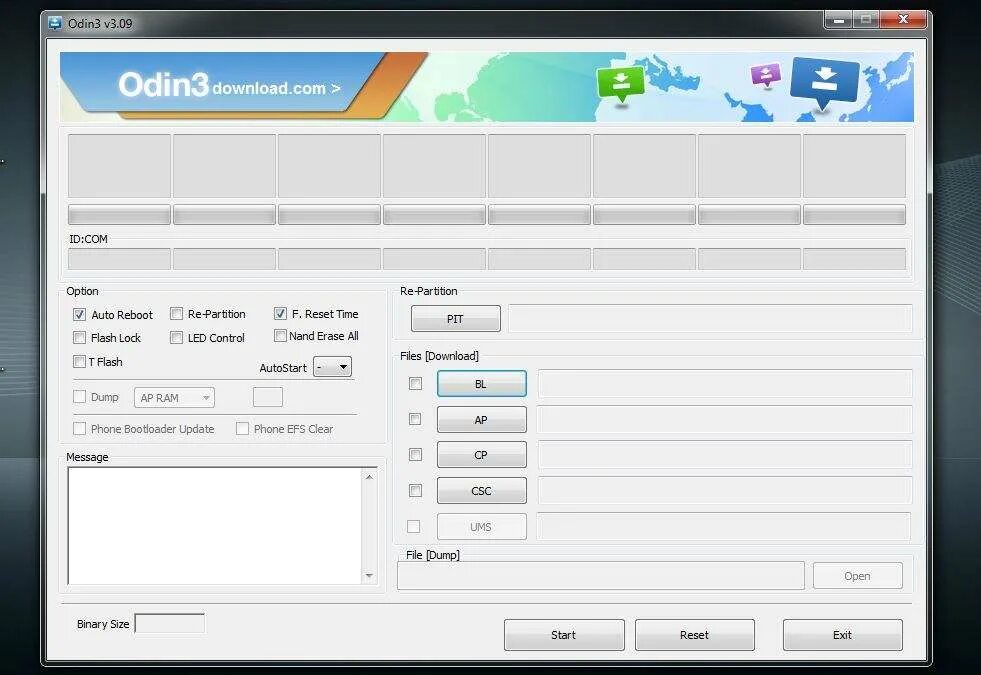Image resolution: width=981 pixels, height=675 pixels.
Task: Tick the checkbox next to BL
Action: coord(415,383)
